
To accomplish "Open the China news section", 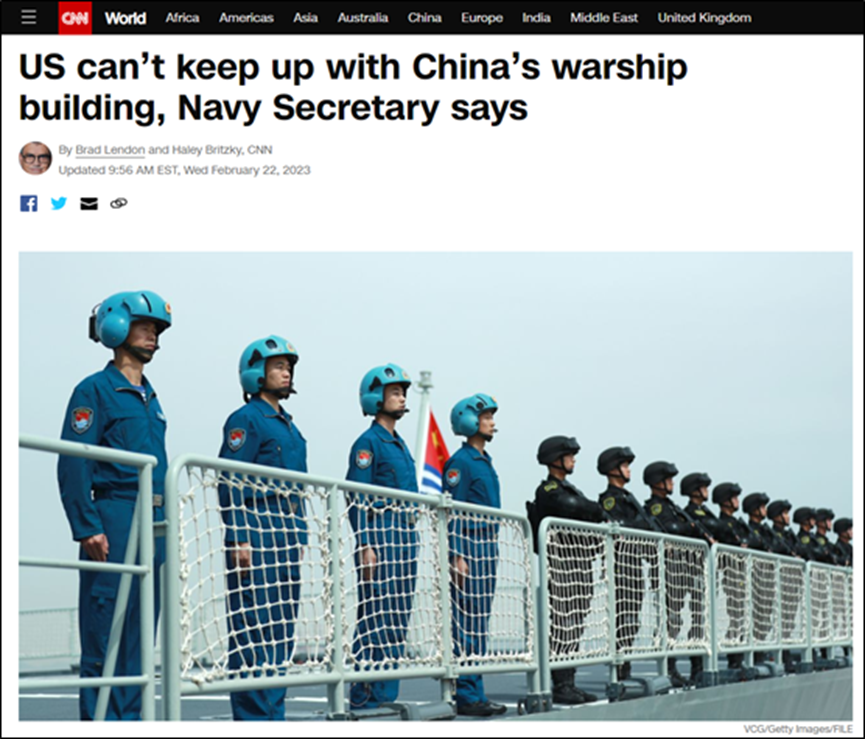I will tap(424, 18).
